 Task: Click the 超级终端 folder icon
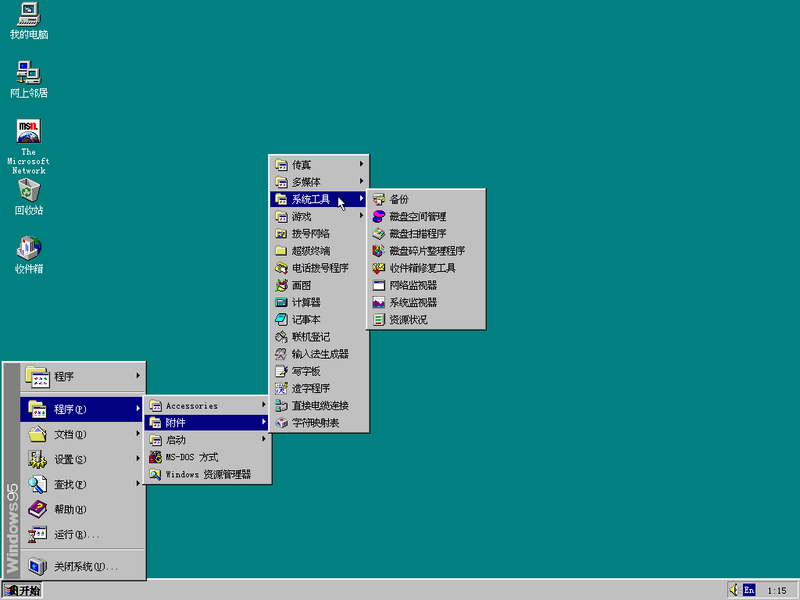(x=281, y=251)
